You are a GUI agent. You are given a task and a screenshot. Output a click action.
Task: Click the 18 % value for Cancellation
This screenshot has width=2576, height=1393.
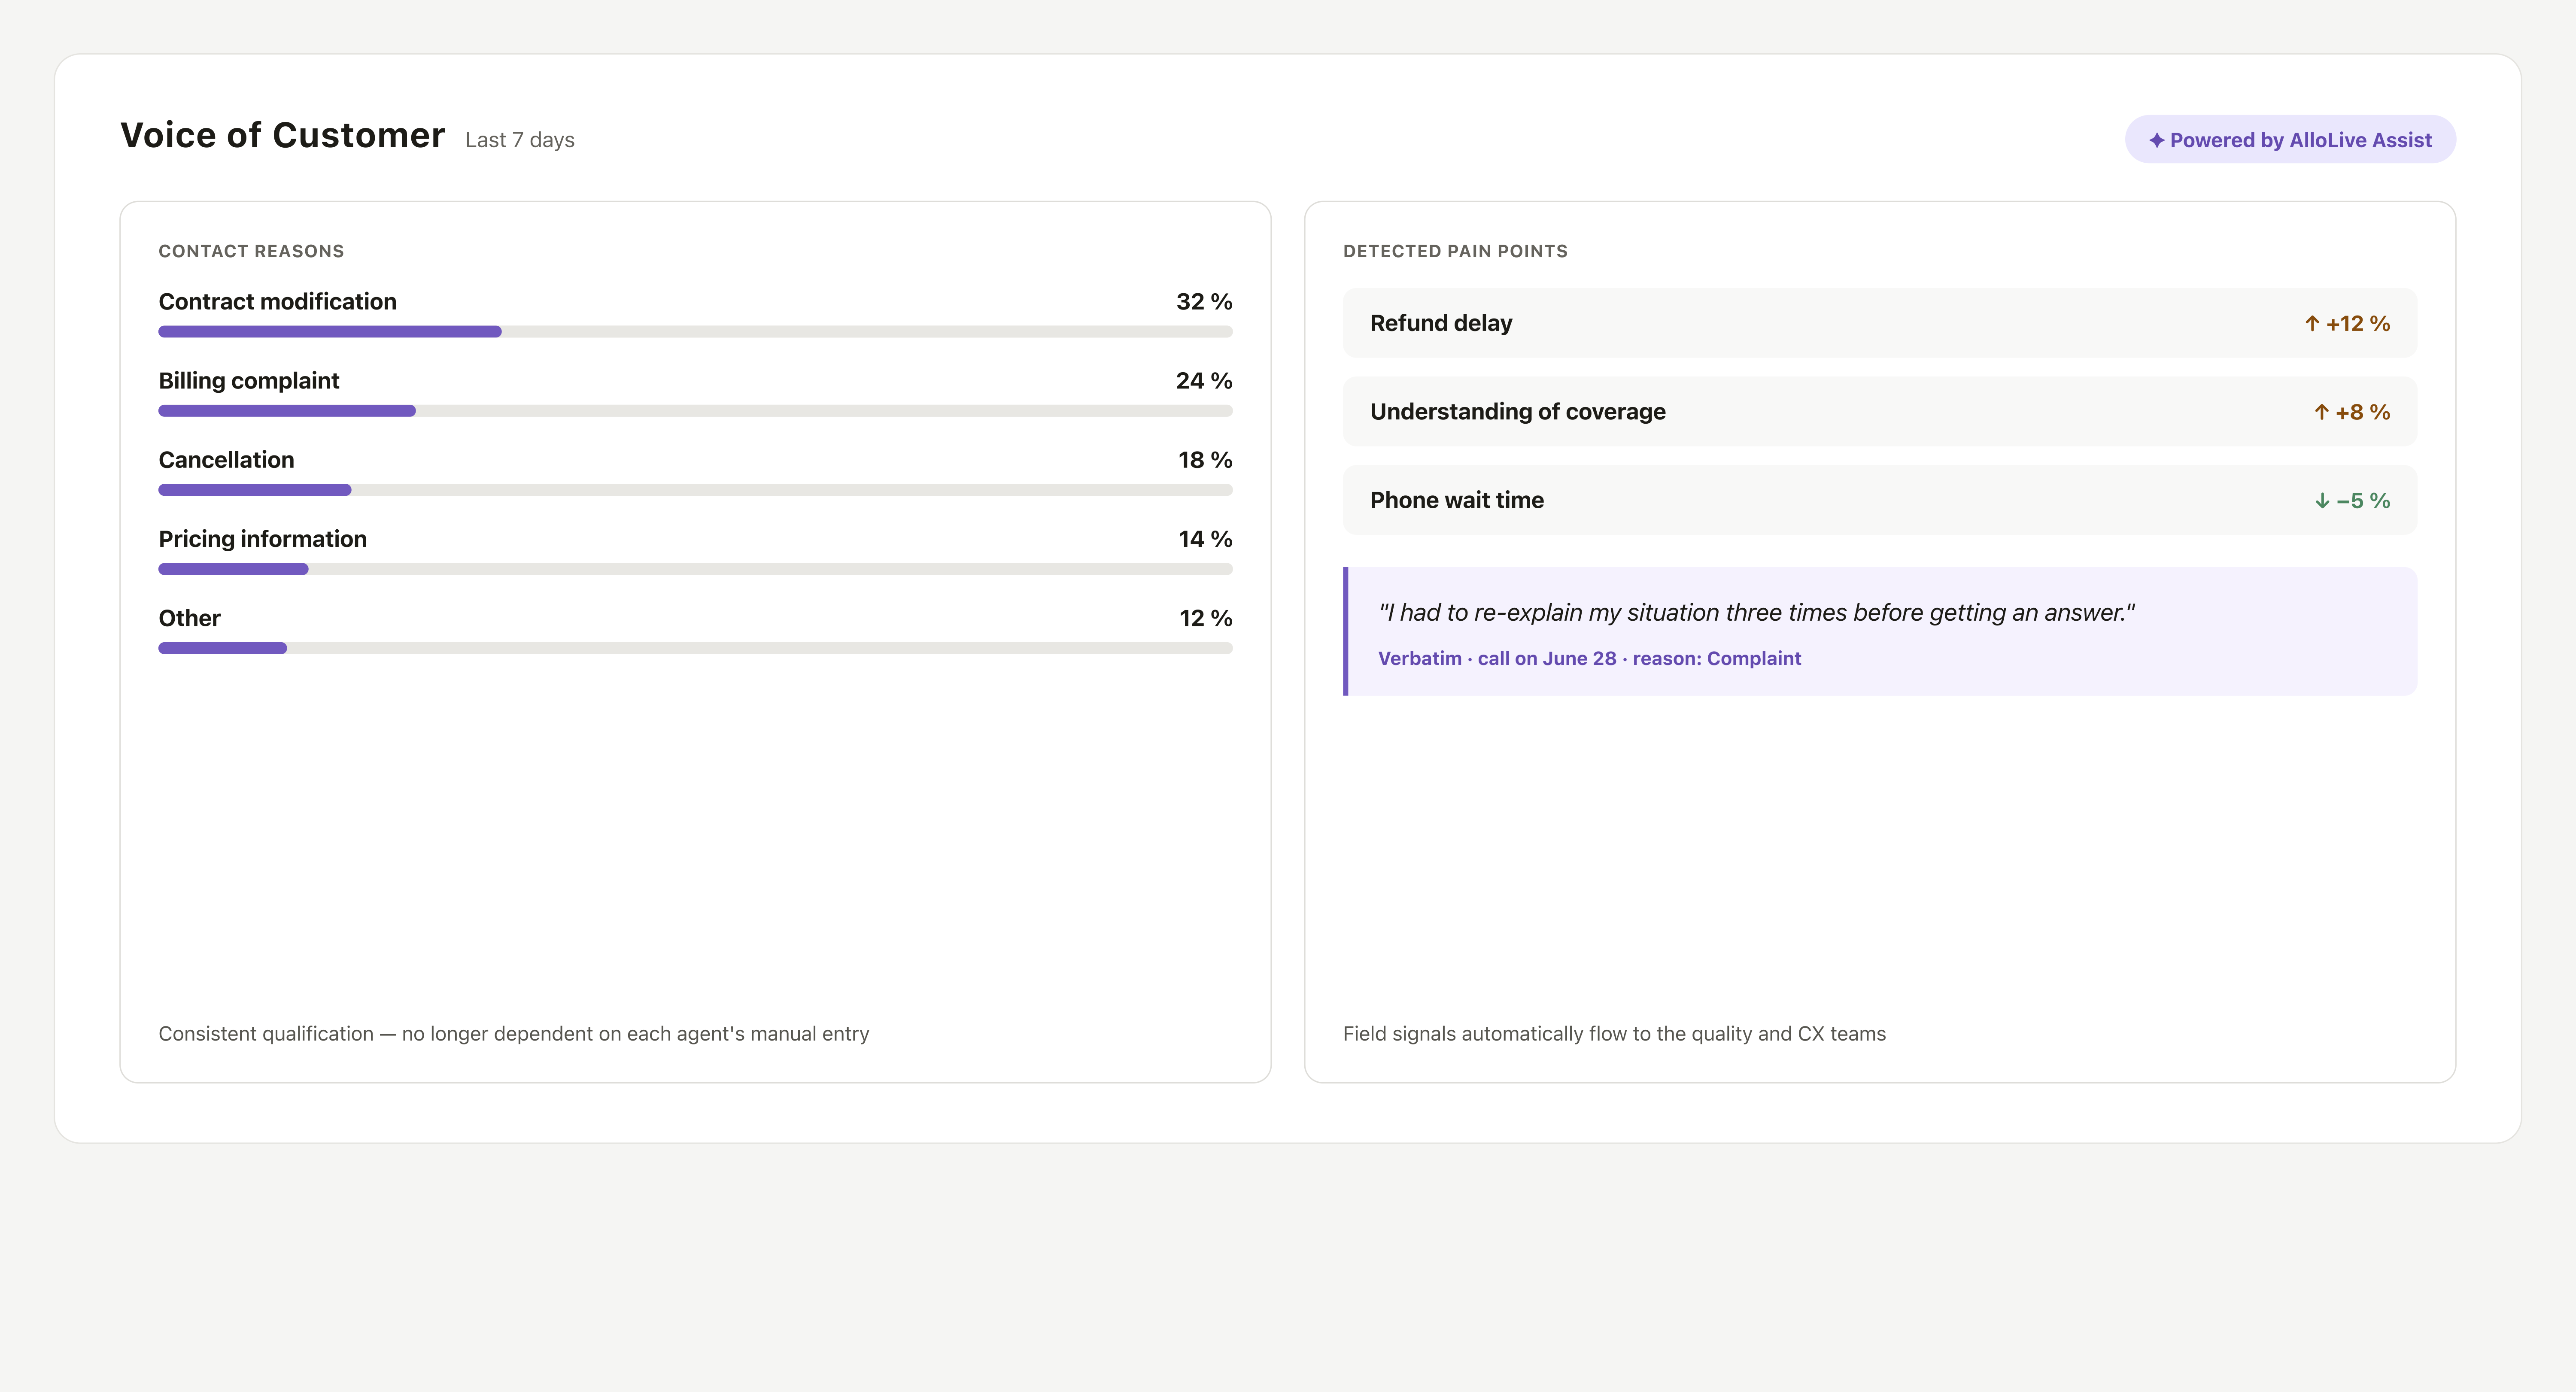(x=1205, y=460)
